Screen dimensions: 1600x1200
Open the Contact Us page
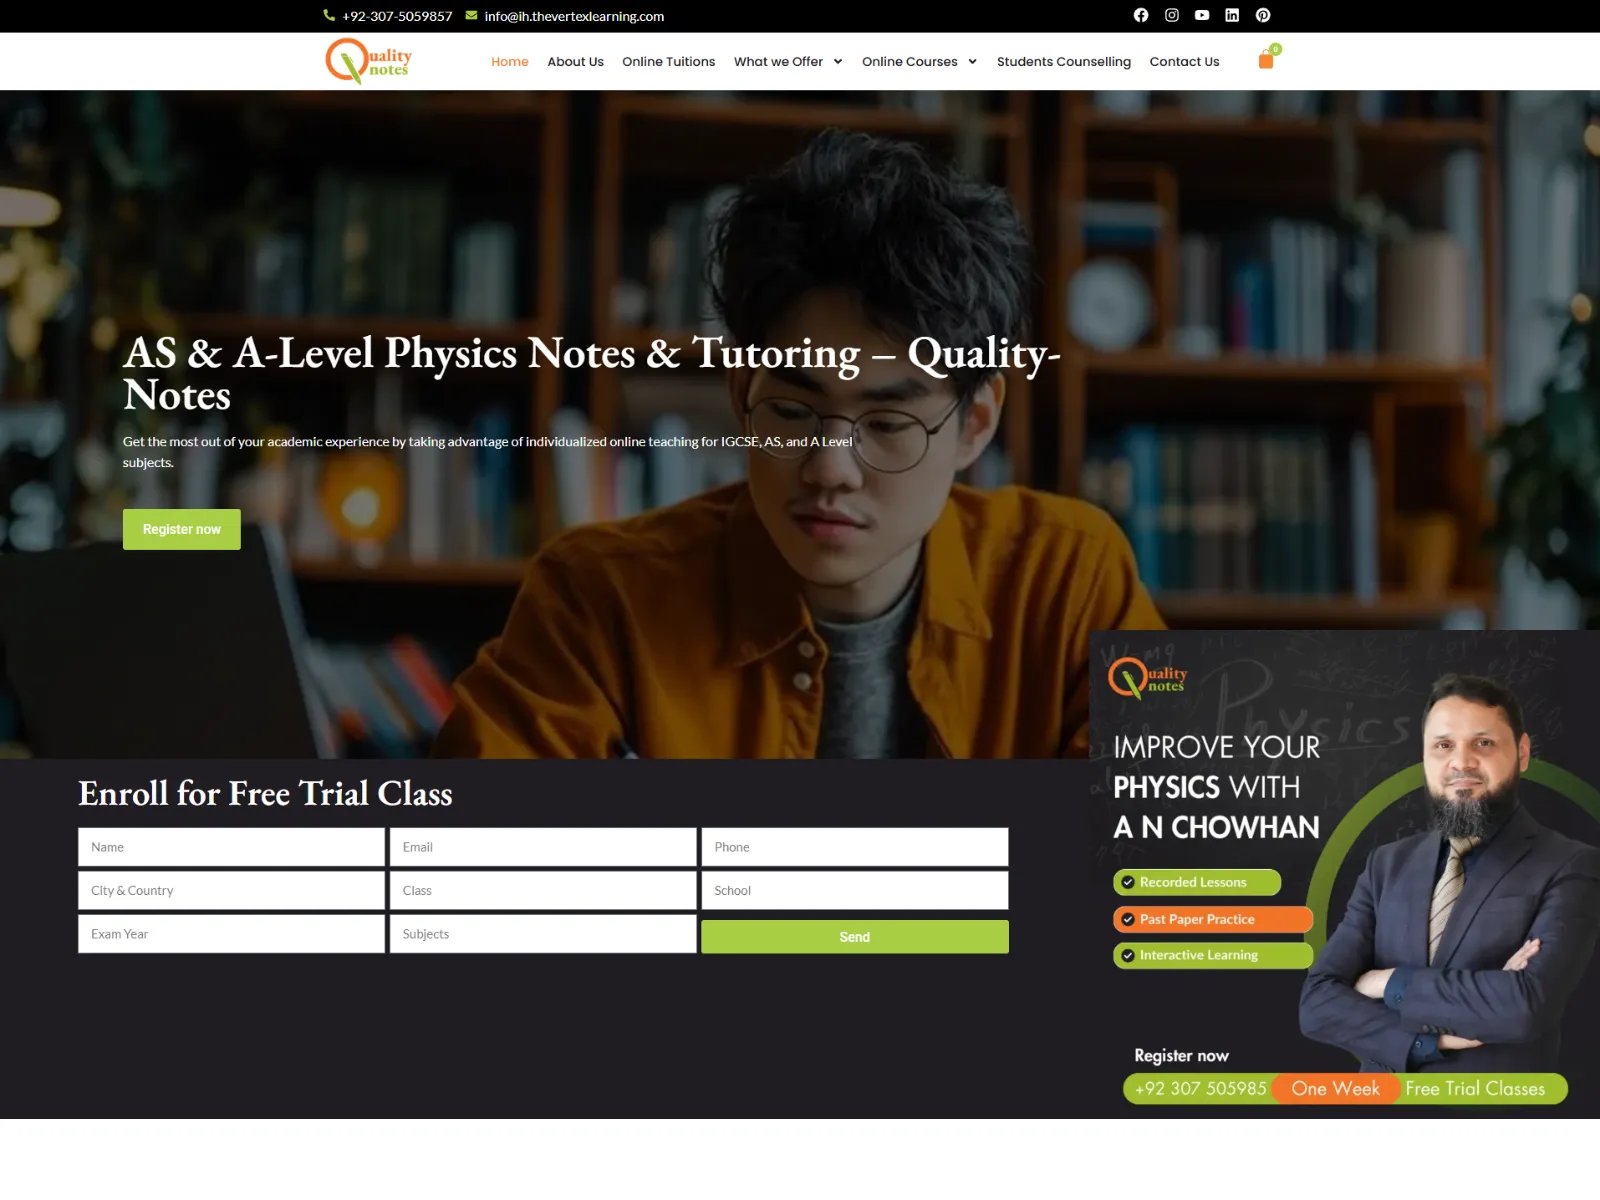point(1184,62)
